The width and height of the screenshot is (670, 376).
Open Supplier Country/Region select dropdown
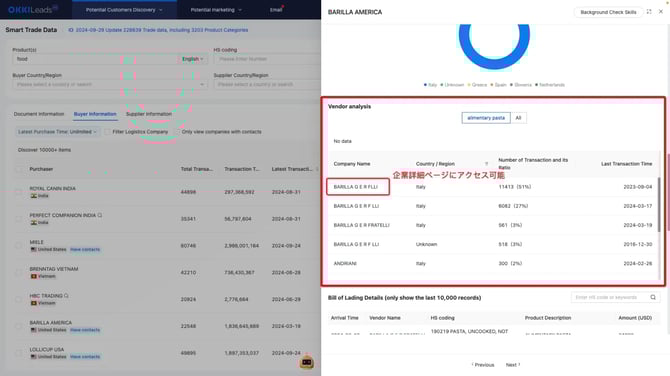(x=267, y=85)
